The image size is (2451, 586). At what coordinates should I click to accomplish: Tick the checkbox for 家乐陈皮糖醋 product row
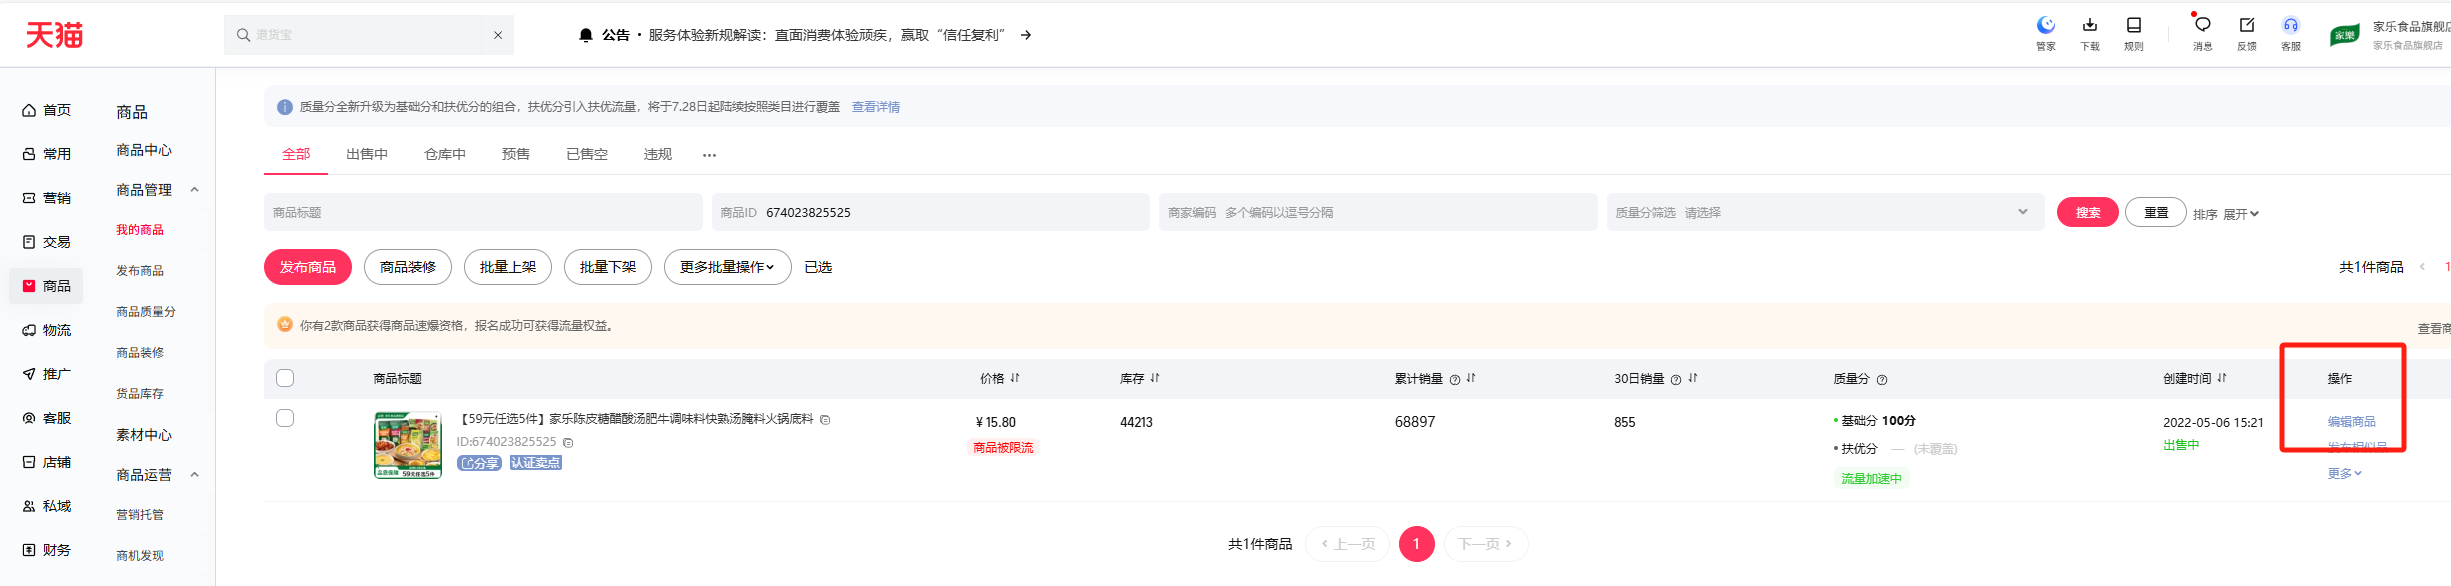(285, 418)
